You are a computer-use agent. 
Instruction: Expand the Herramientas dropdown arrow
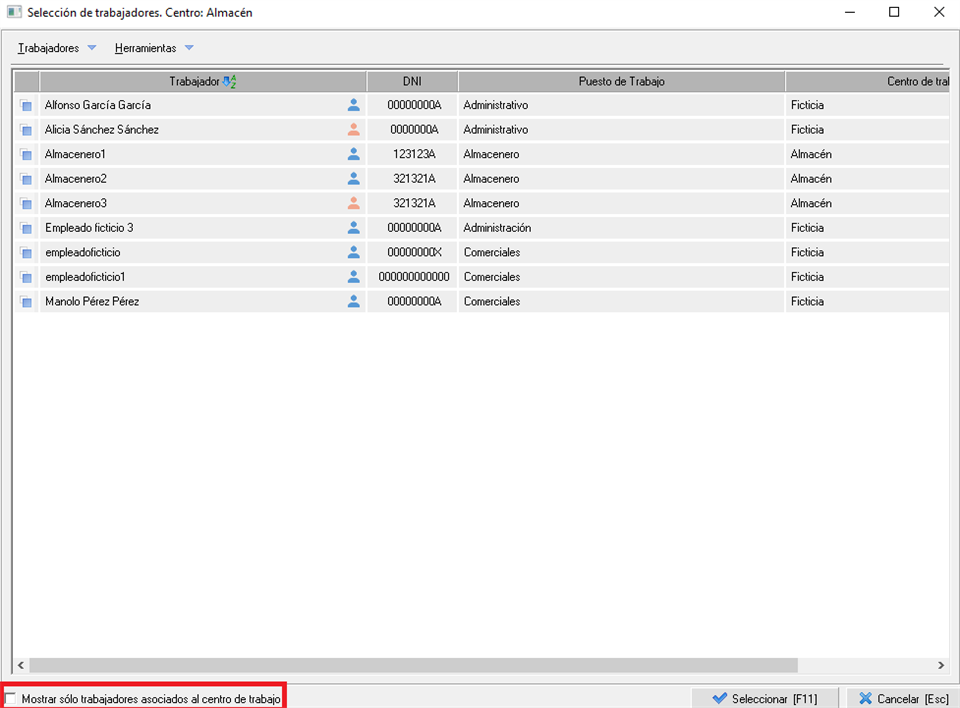(189, 48)
